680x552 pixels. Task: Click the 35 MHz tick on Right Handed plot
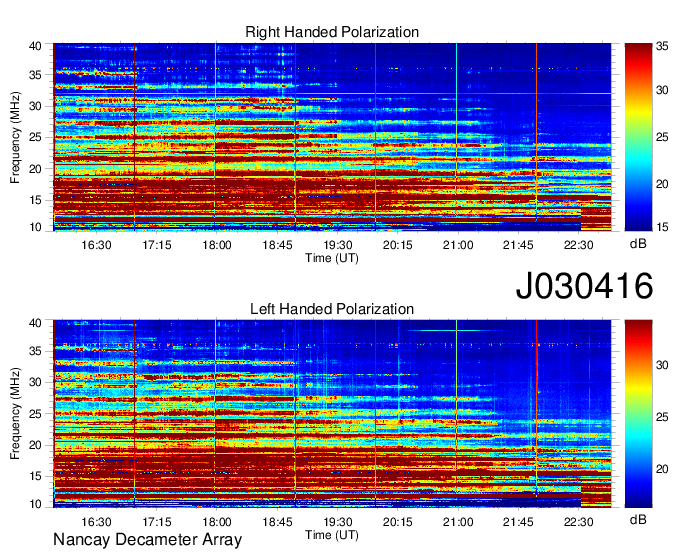click(x=35, y=75)
